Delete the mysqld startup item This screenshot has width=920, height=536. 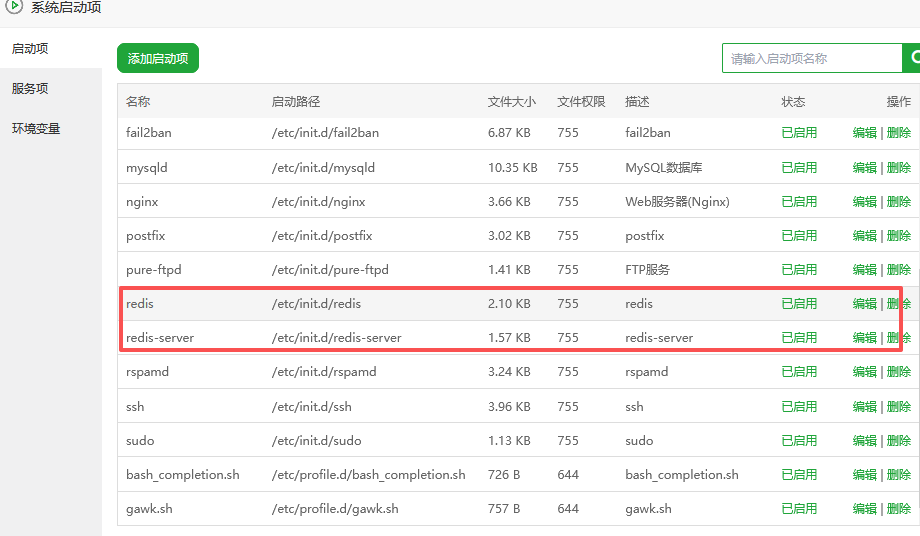pos(898,167)
